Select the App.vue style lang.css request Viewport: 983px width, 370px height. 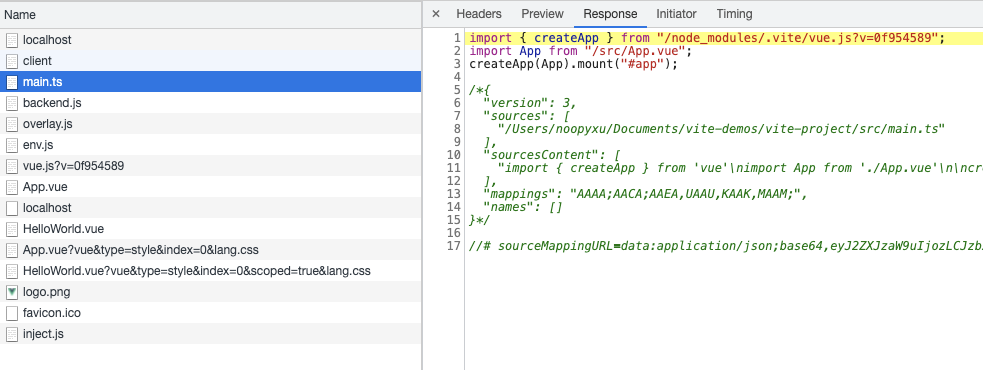[211, 250]
